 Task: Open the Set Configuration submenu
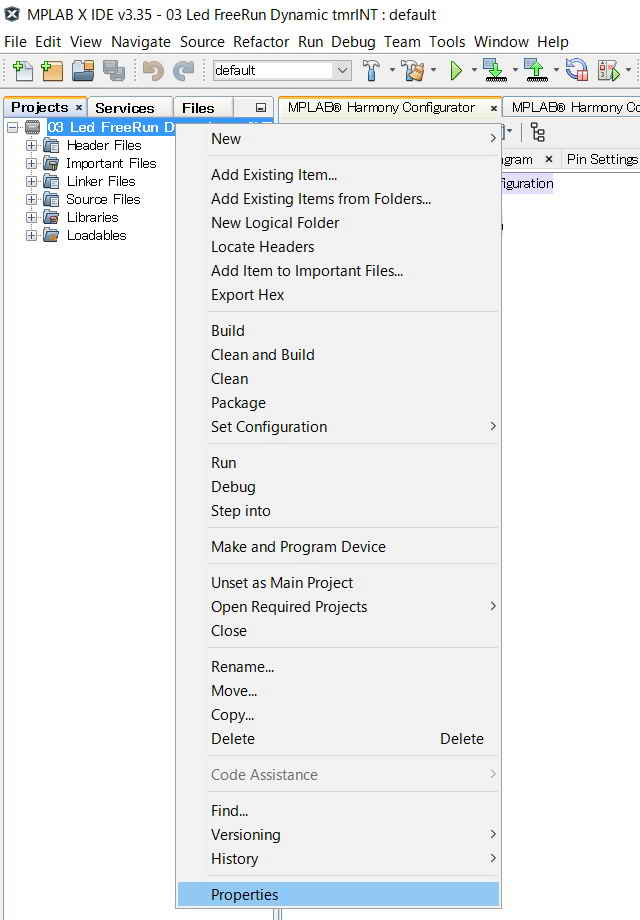click(x=269, y=427)
